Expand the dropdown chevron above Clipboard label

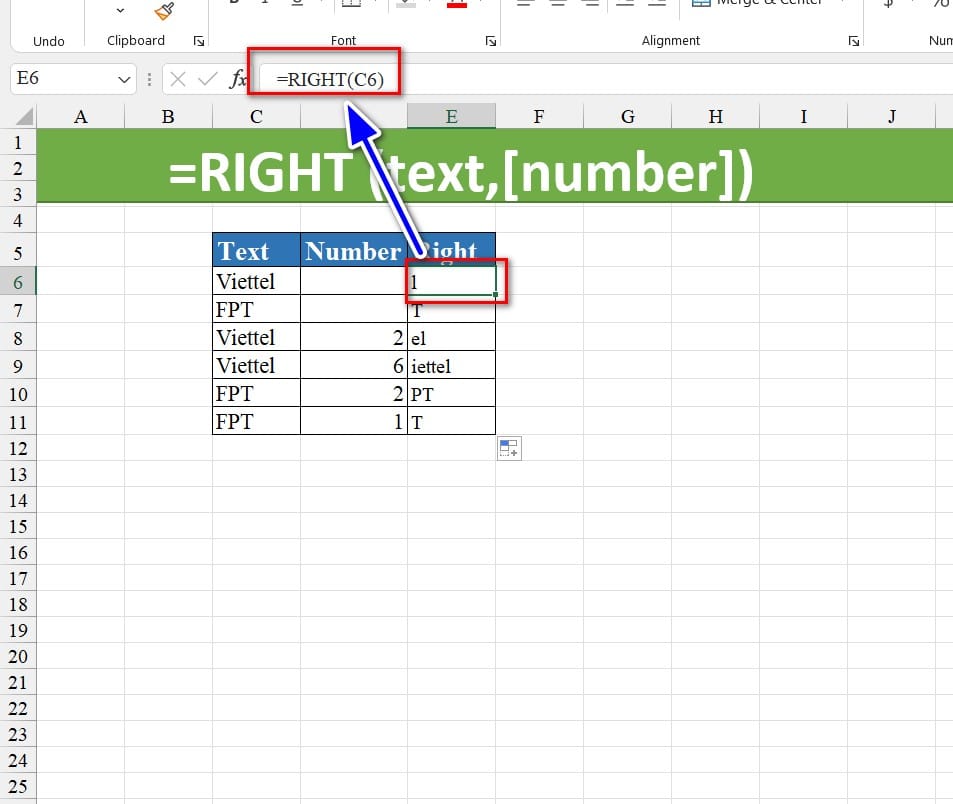[x=121, y=10]
